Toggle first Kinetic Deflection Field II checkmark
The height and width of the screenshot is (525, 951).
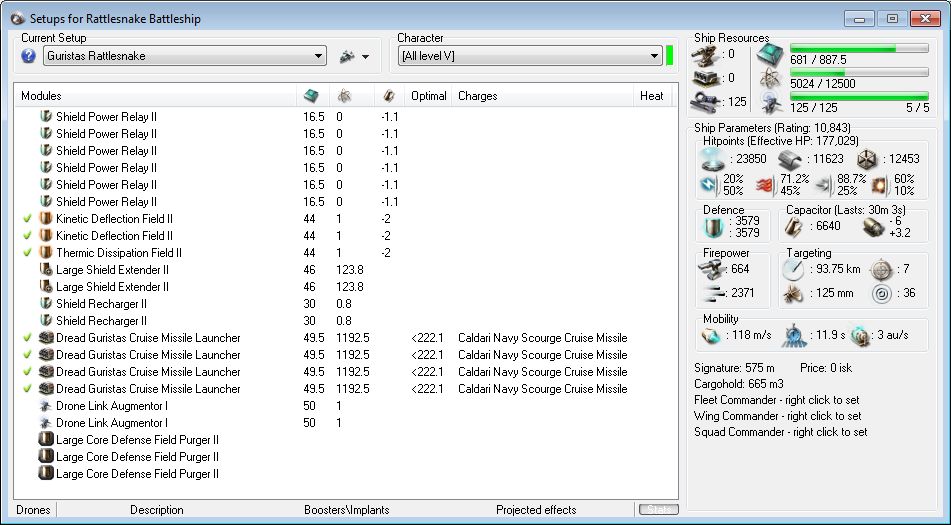coord(27,219)
